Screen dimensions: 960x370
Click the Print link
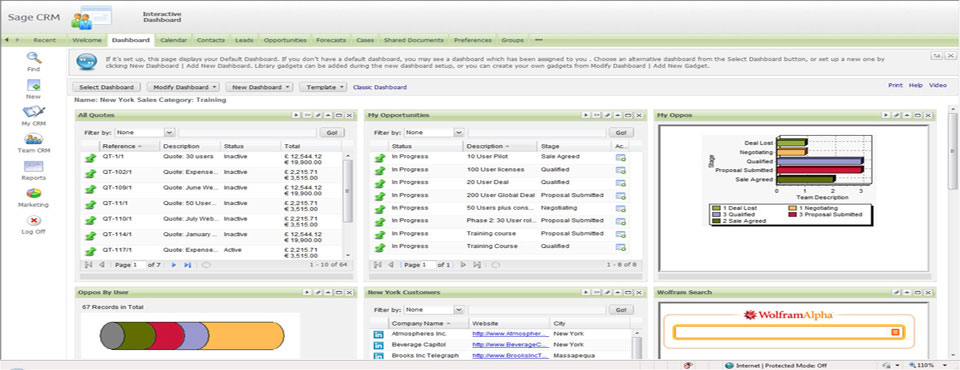pos(895,86)
